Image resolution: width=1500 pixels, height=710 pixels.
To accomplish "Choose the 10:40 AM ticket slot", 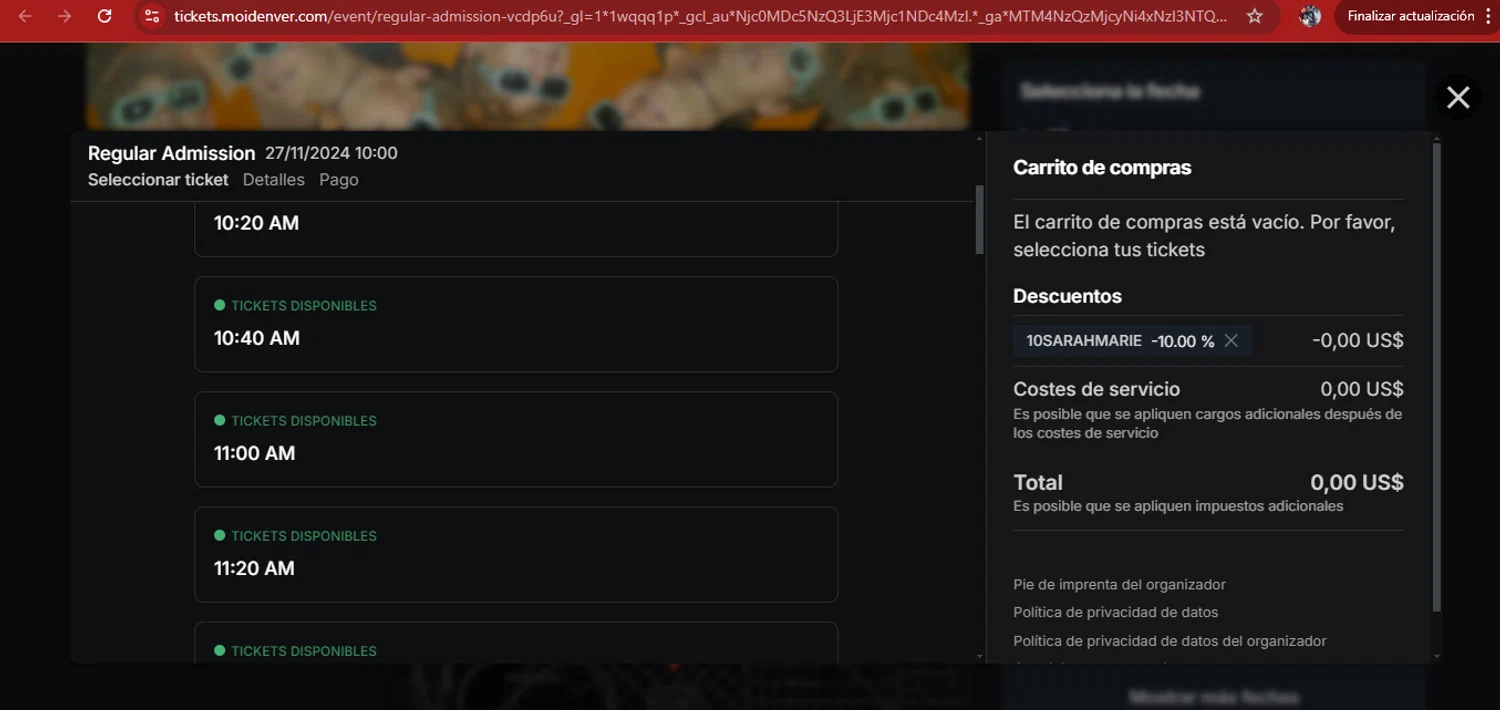I will [x=516, y=324].
